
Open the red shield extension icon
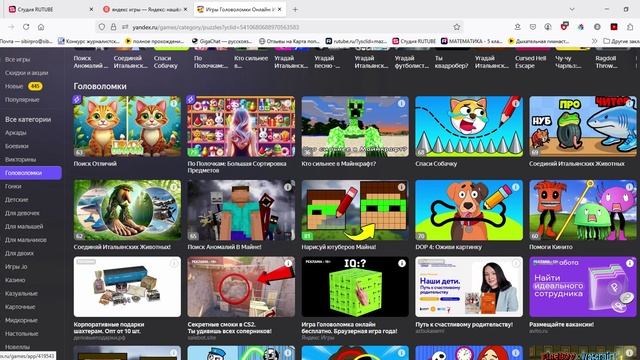pos(564,27)
